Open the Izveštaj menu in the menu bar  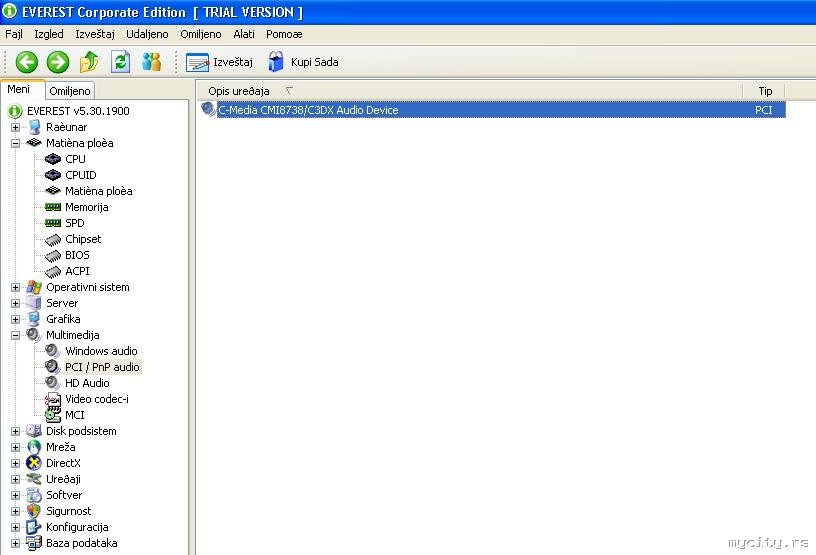pyautogui.click(x=95, y=34)
